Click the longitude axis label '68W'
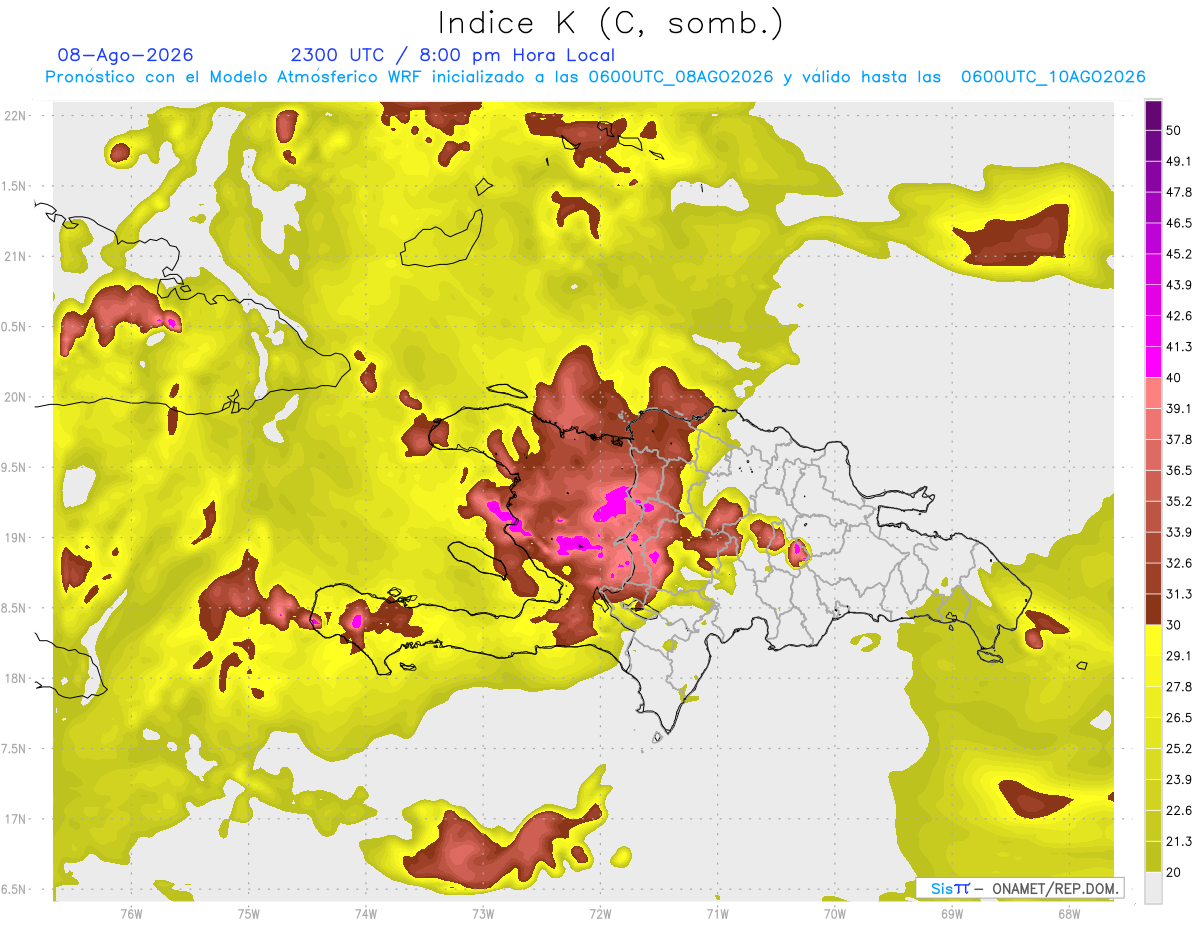This screenshot has width=1200, height=927. (1068, 913)
